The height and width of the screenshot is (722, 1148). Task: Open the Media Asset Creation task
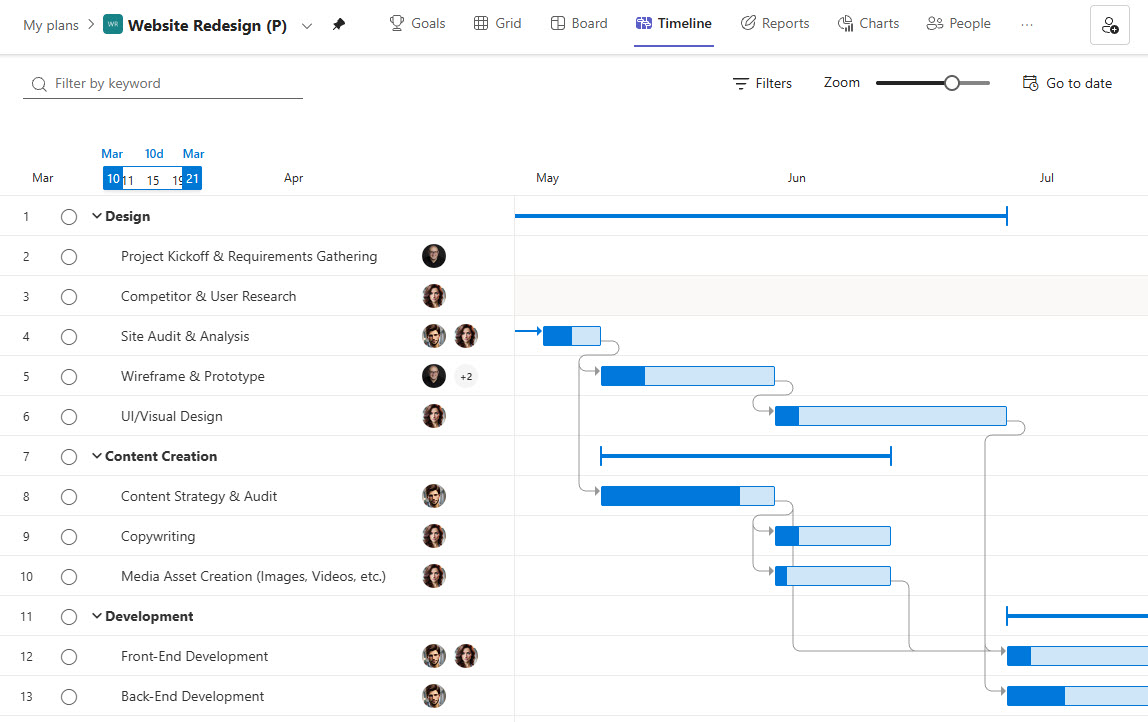(x=253, y=576)
